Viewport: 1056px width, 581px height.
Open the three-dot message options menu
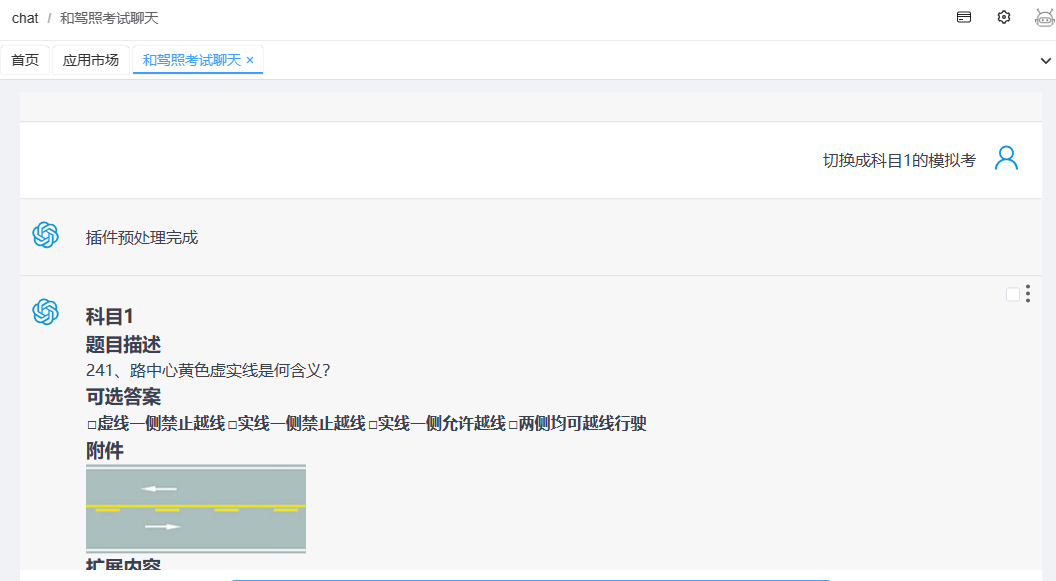(1028, 294)
